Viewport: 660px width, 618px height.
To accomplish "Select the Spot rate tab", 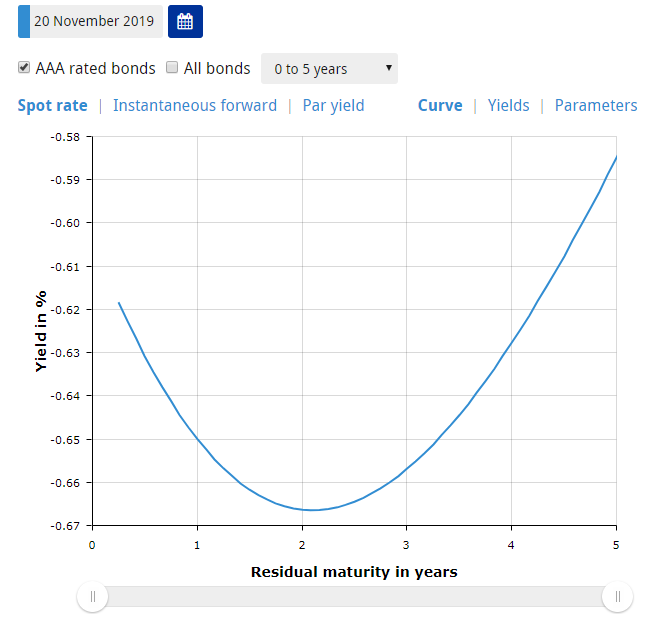I will 53,105.
